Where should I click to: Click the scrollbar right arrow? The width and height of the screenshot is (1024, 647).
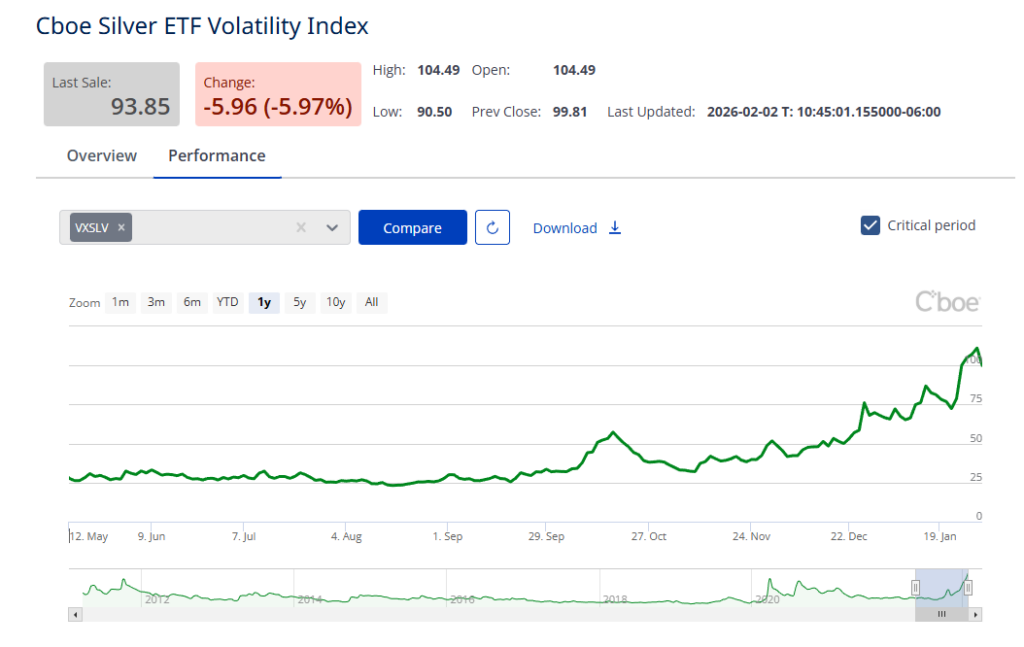tap(976, 614)
